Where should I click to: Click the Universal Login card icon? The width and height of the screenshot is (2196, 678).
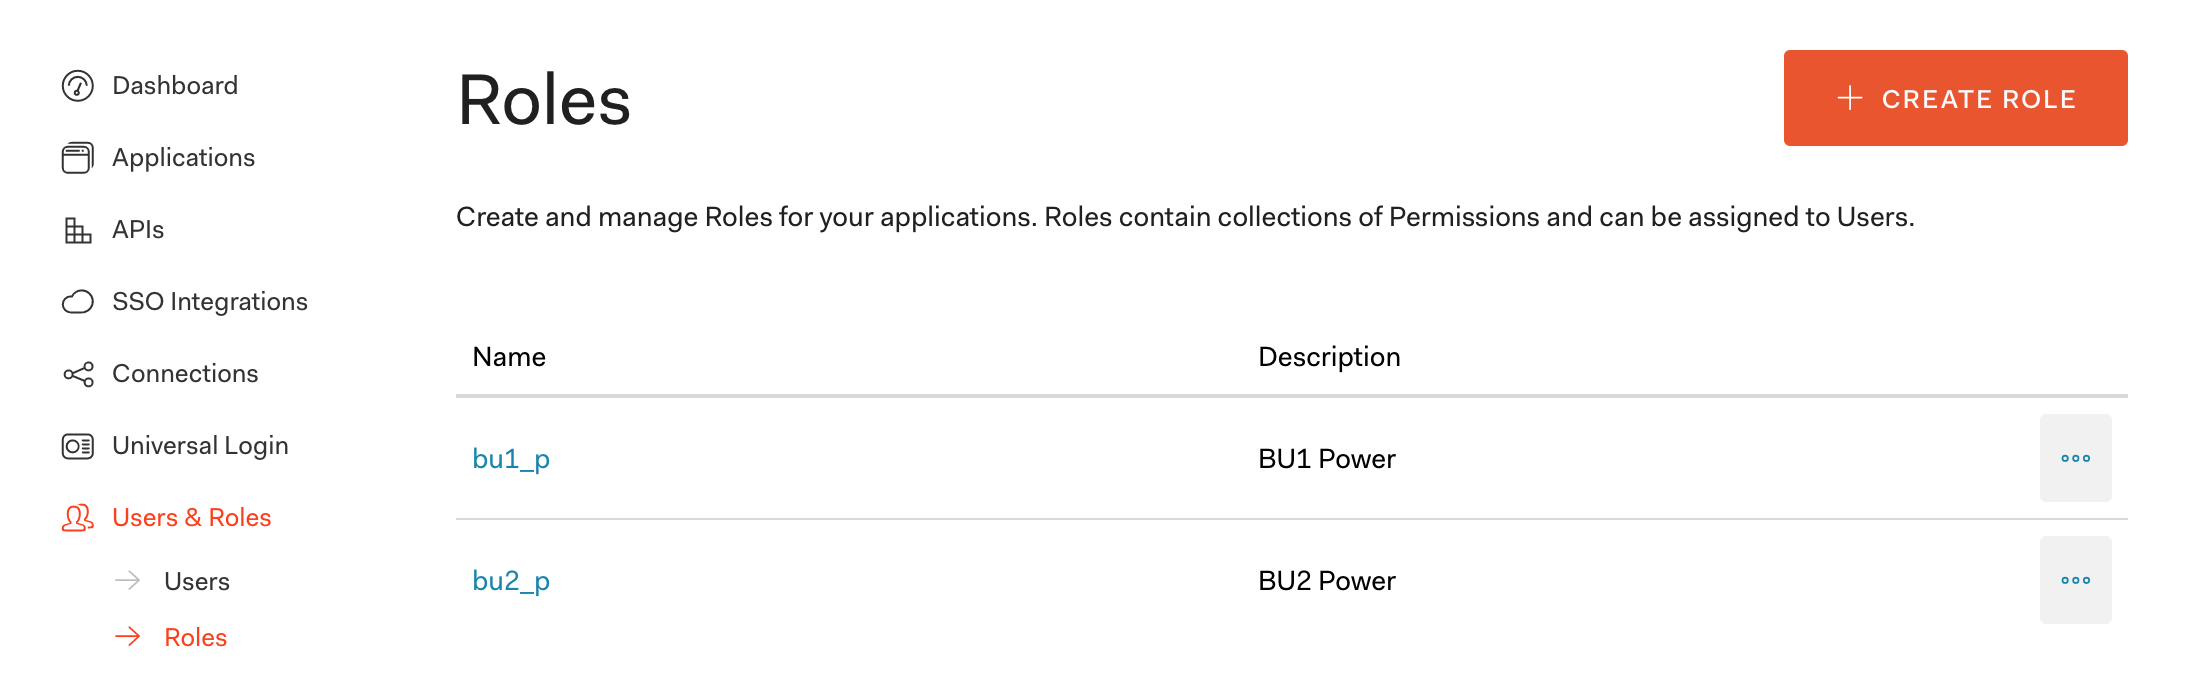(78, 446)
